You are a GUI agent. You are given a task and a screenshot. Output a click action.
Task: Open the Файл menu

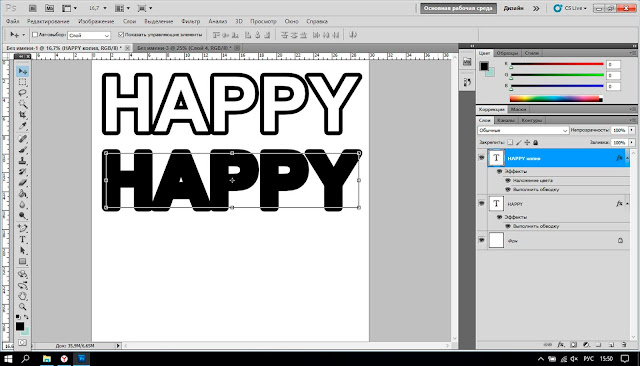13,21
